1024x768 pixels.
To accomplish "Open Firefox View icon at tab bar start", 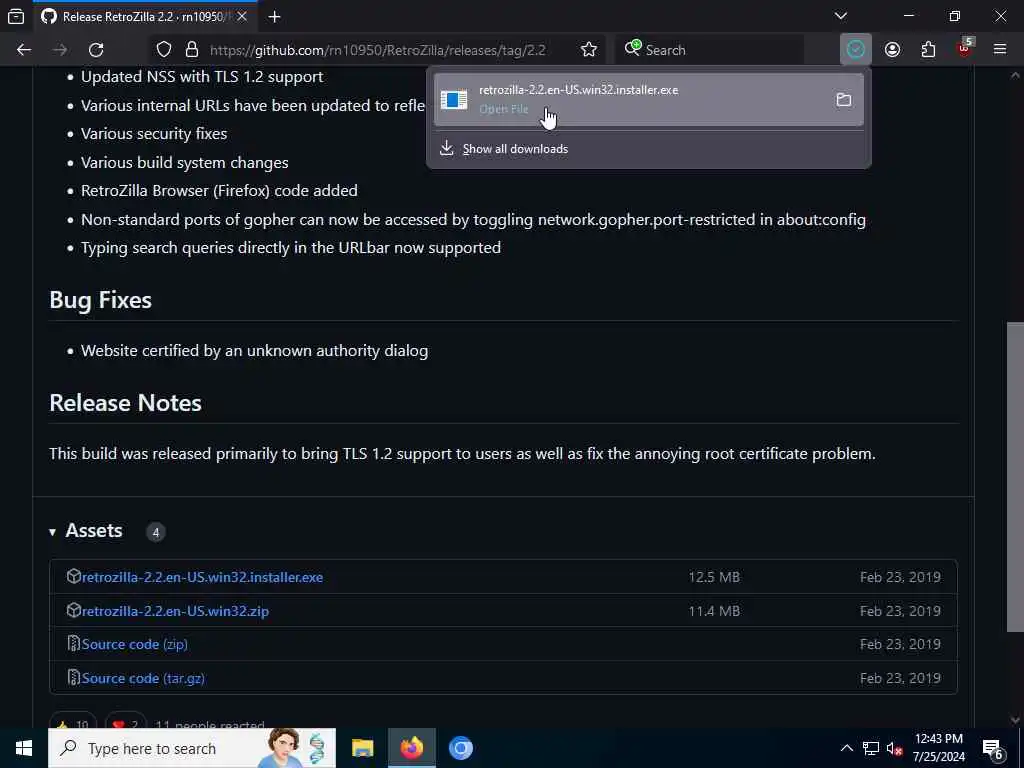I will point(16,16).
